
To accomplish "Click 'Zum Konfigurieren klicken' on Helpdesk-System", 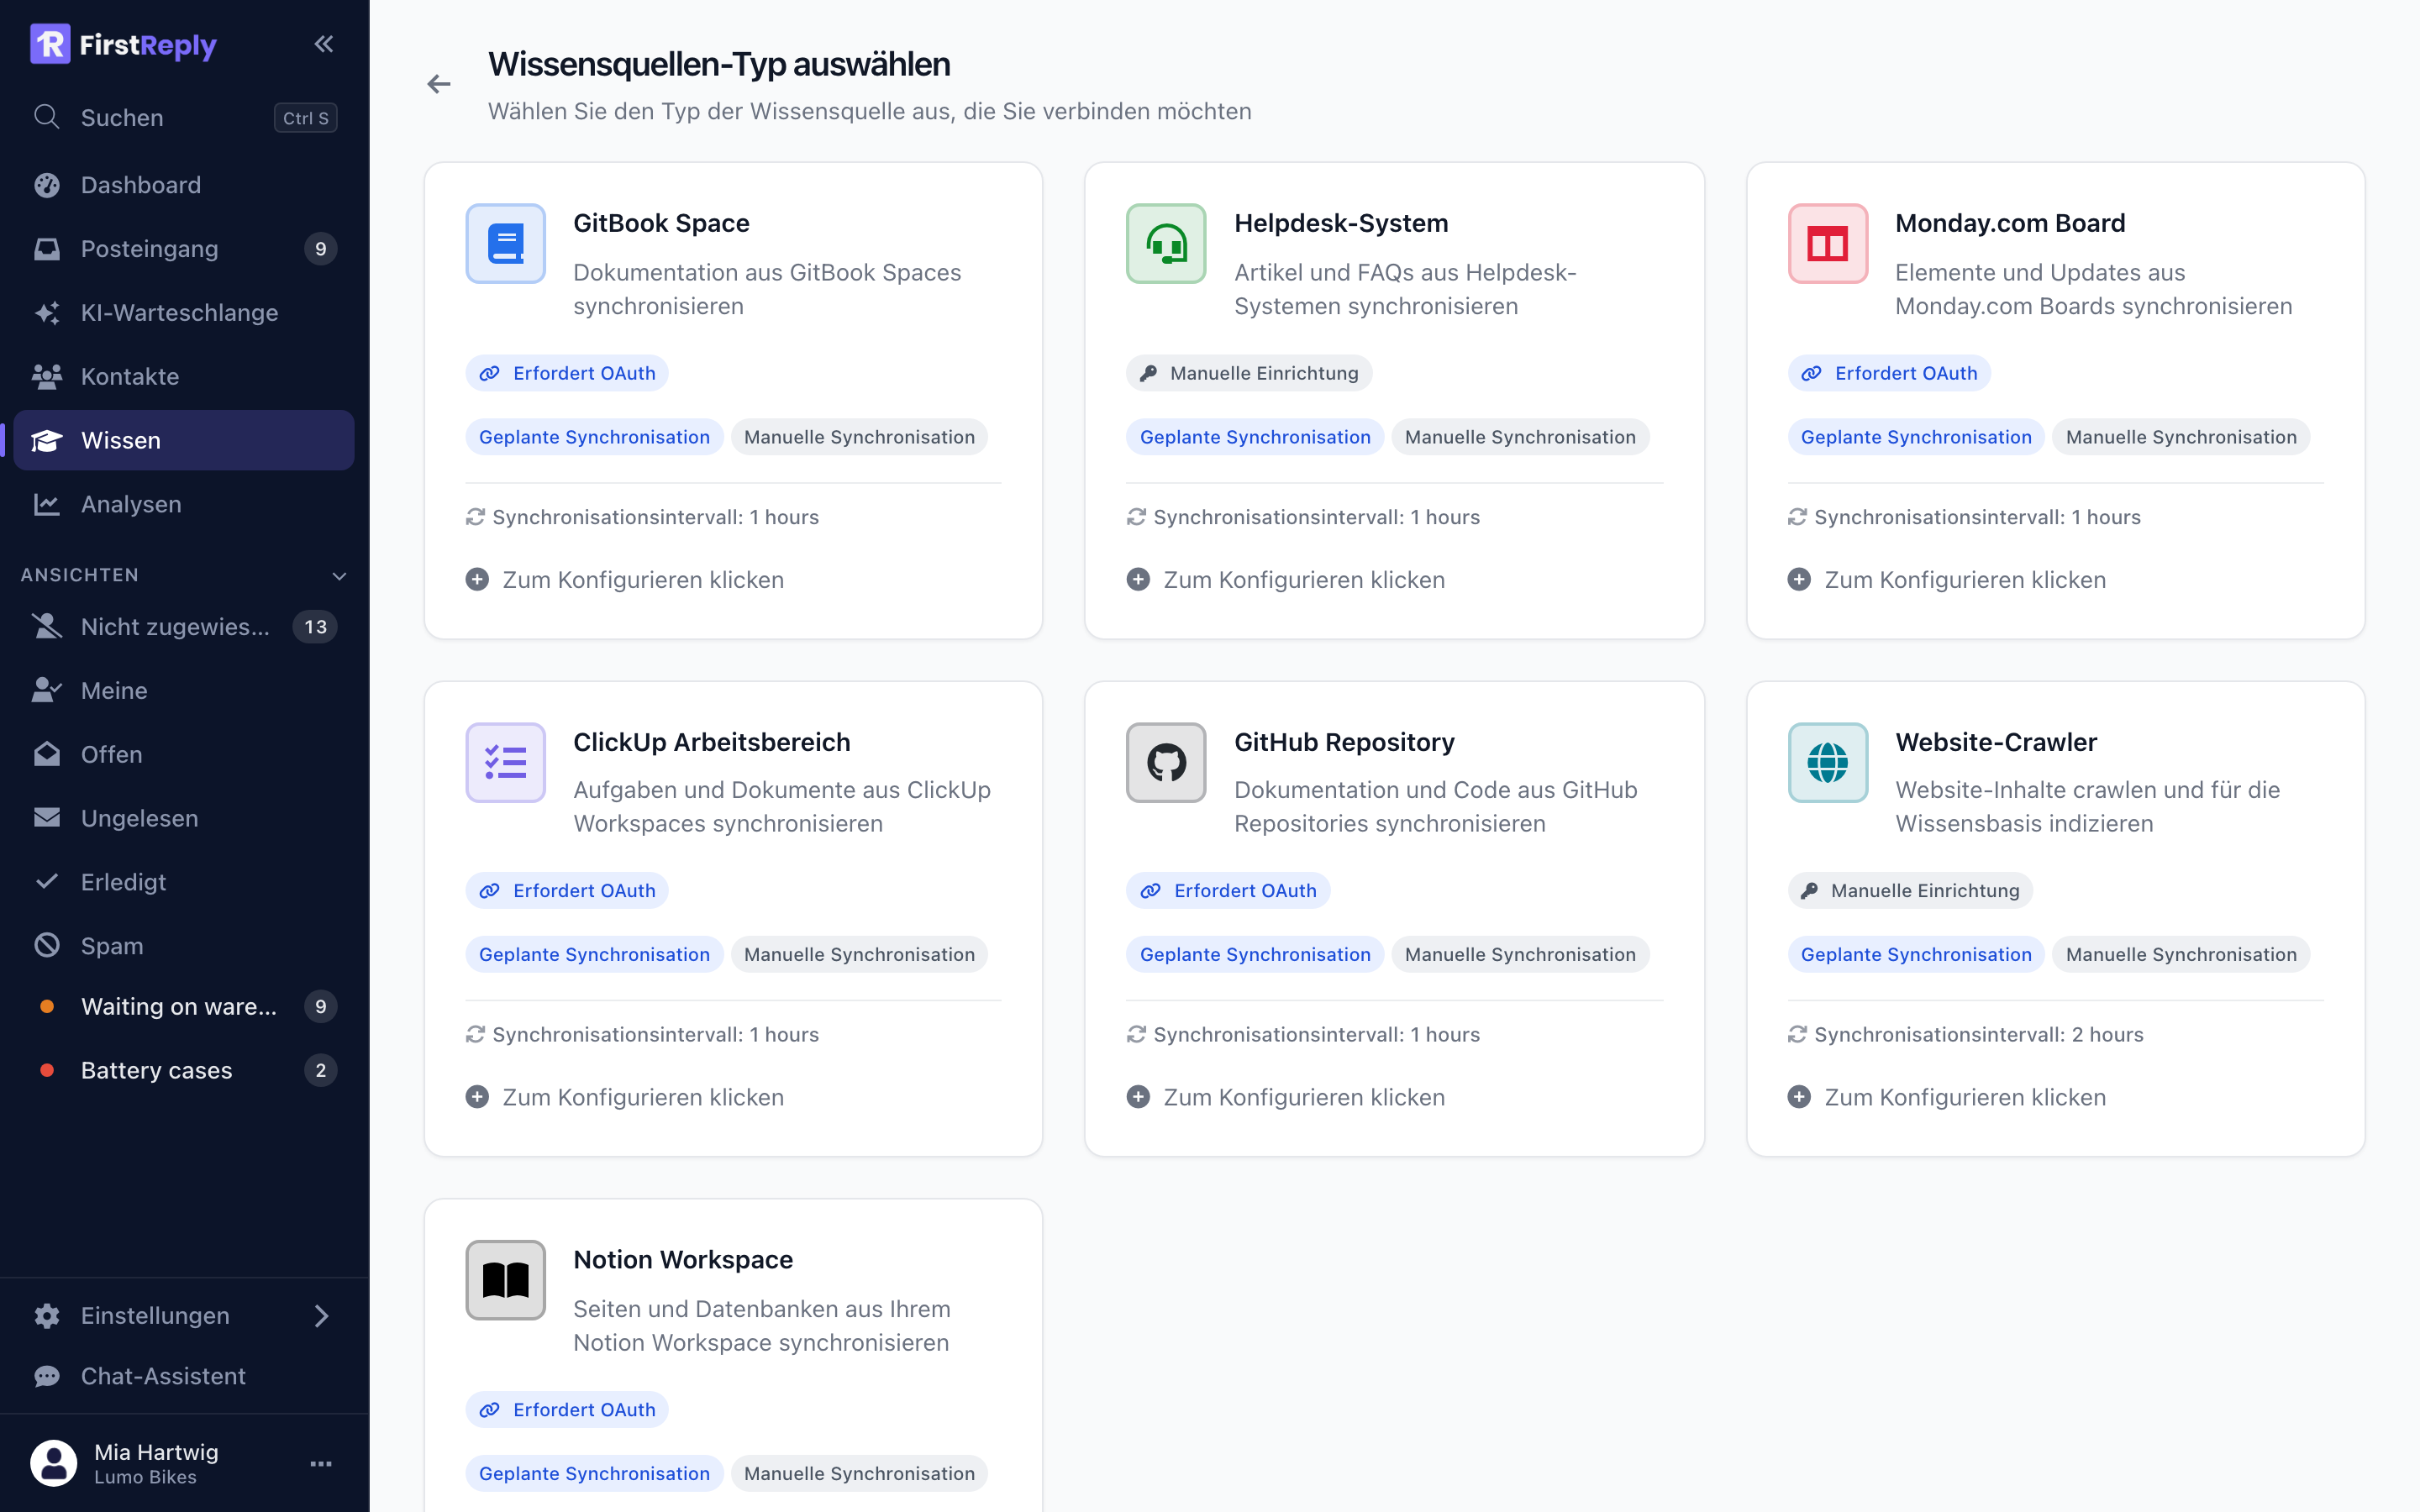I will (1304, 580).
